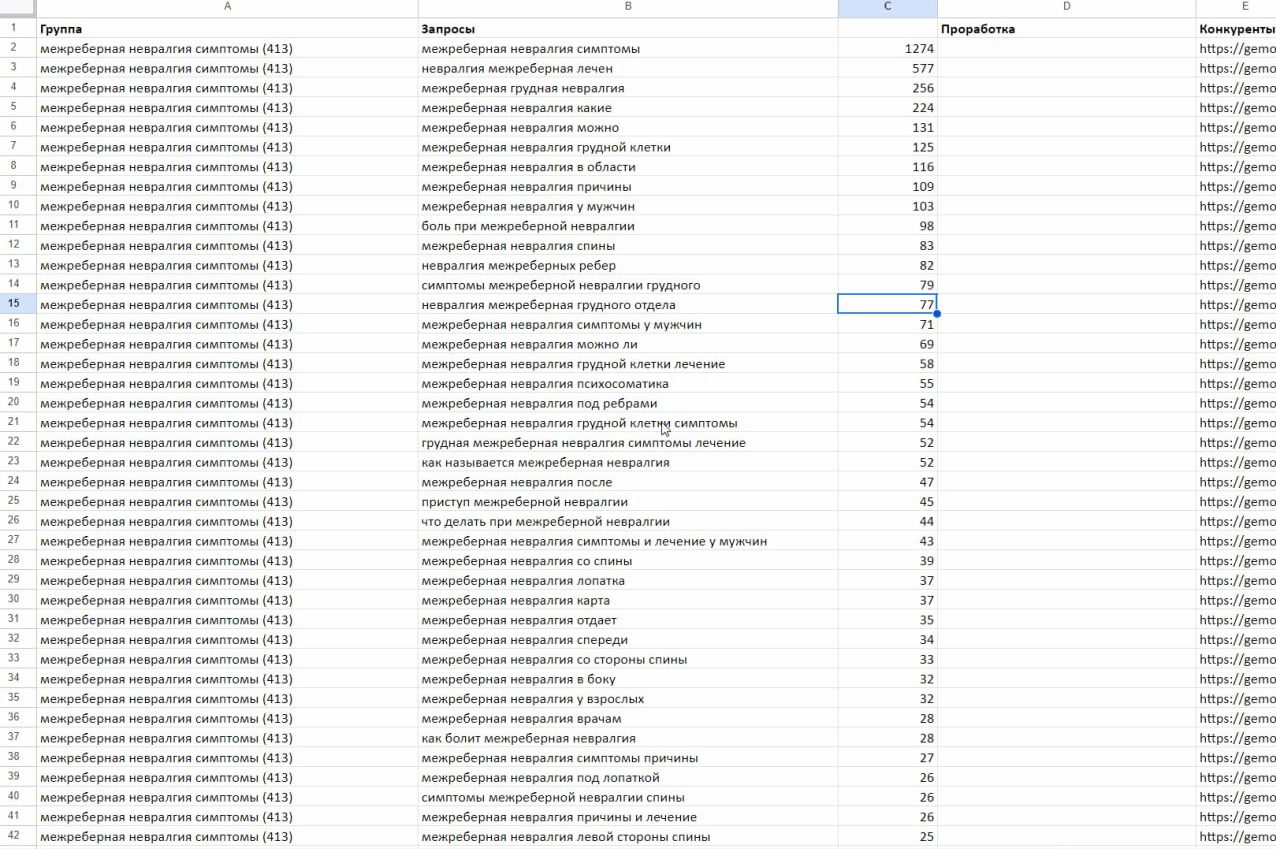The image size is (1276, 849).
Task: Click cell 'межреберная невралгия у взрослых'
Action: tap(628, 698)
